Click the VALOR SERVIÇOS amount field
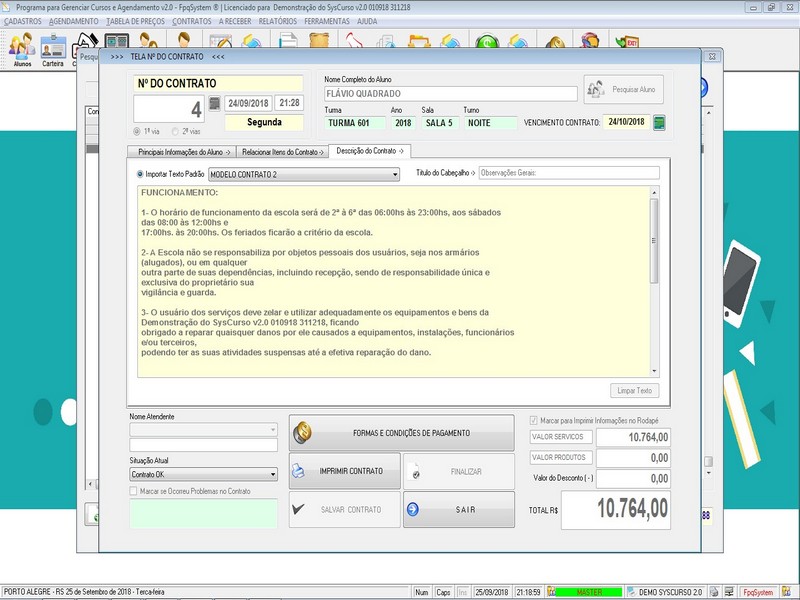 point(633,437)
